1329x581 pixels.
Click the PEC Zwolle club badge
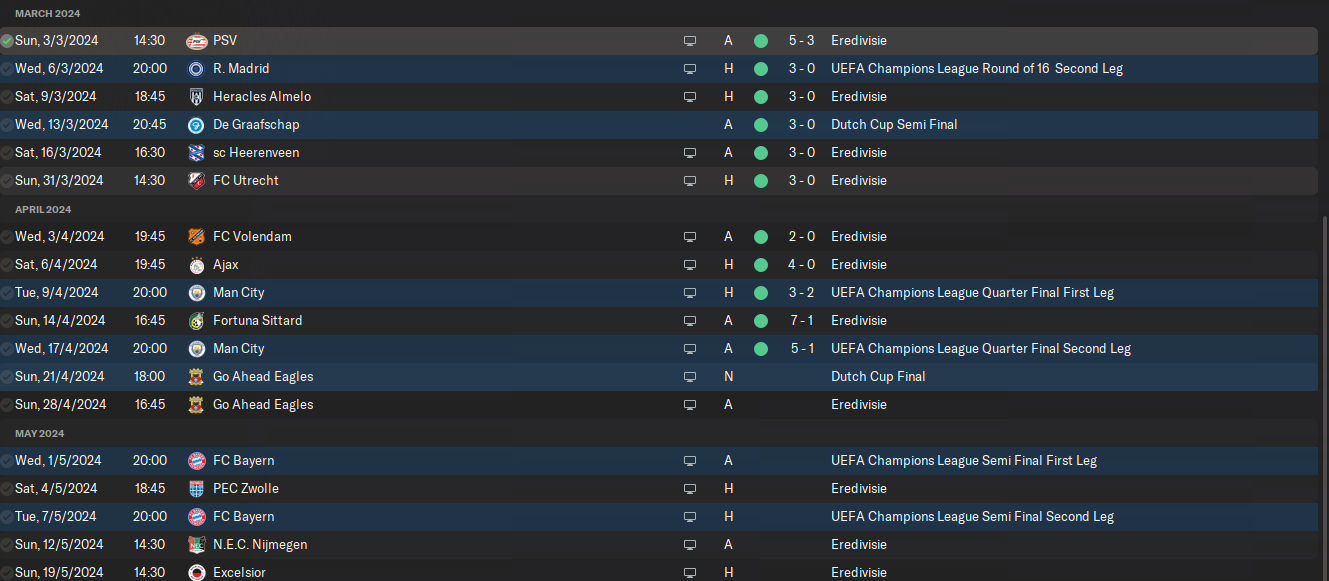pos(196,489)
